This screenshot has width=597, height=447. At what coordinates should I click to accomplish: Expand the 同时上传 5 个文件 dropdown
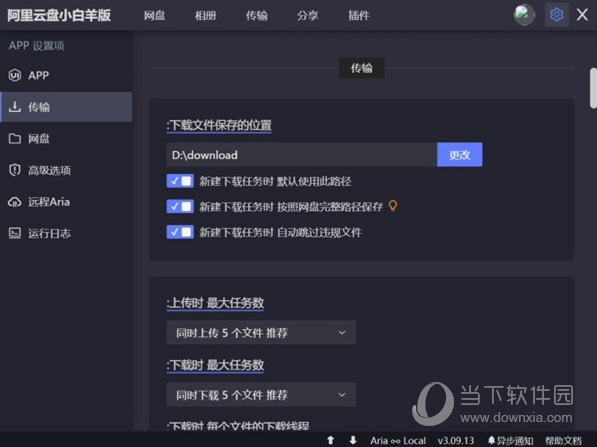click(261, 332)
